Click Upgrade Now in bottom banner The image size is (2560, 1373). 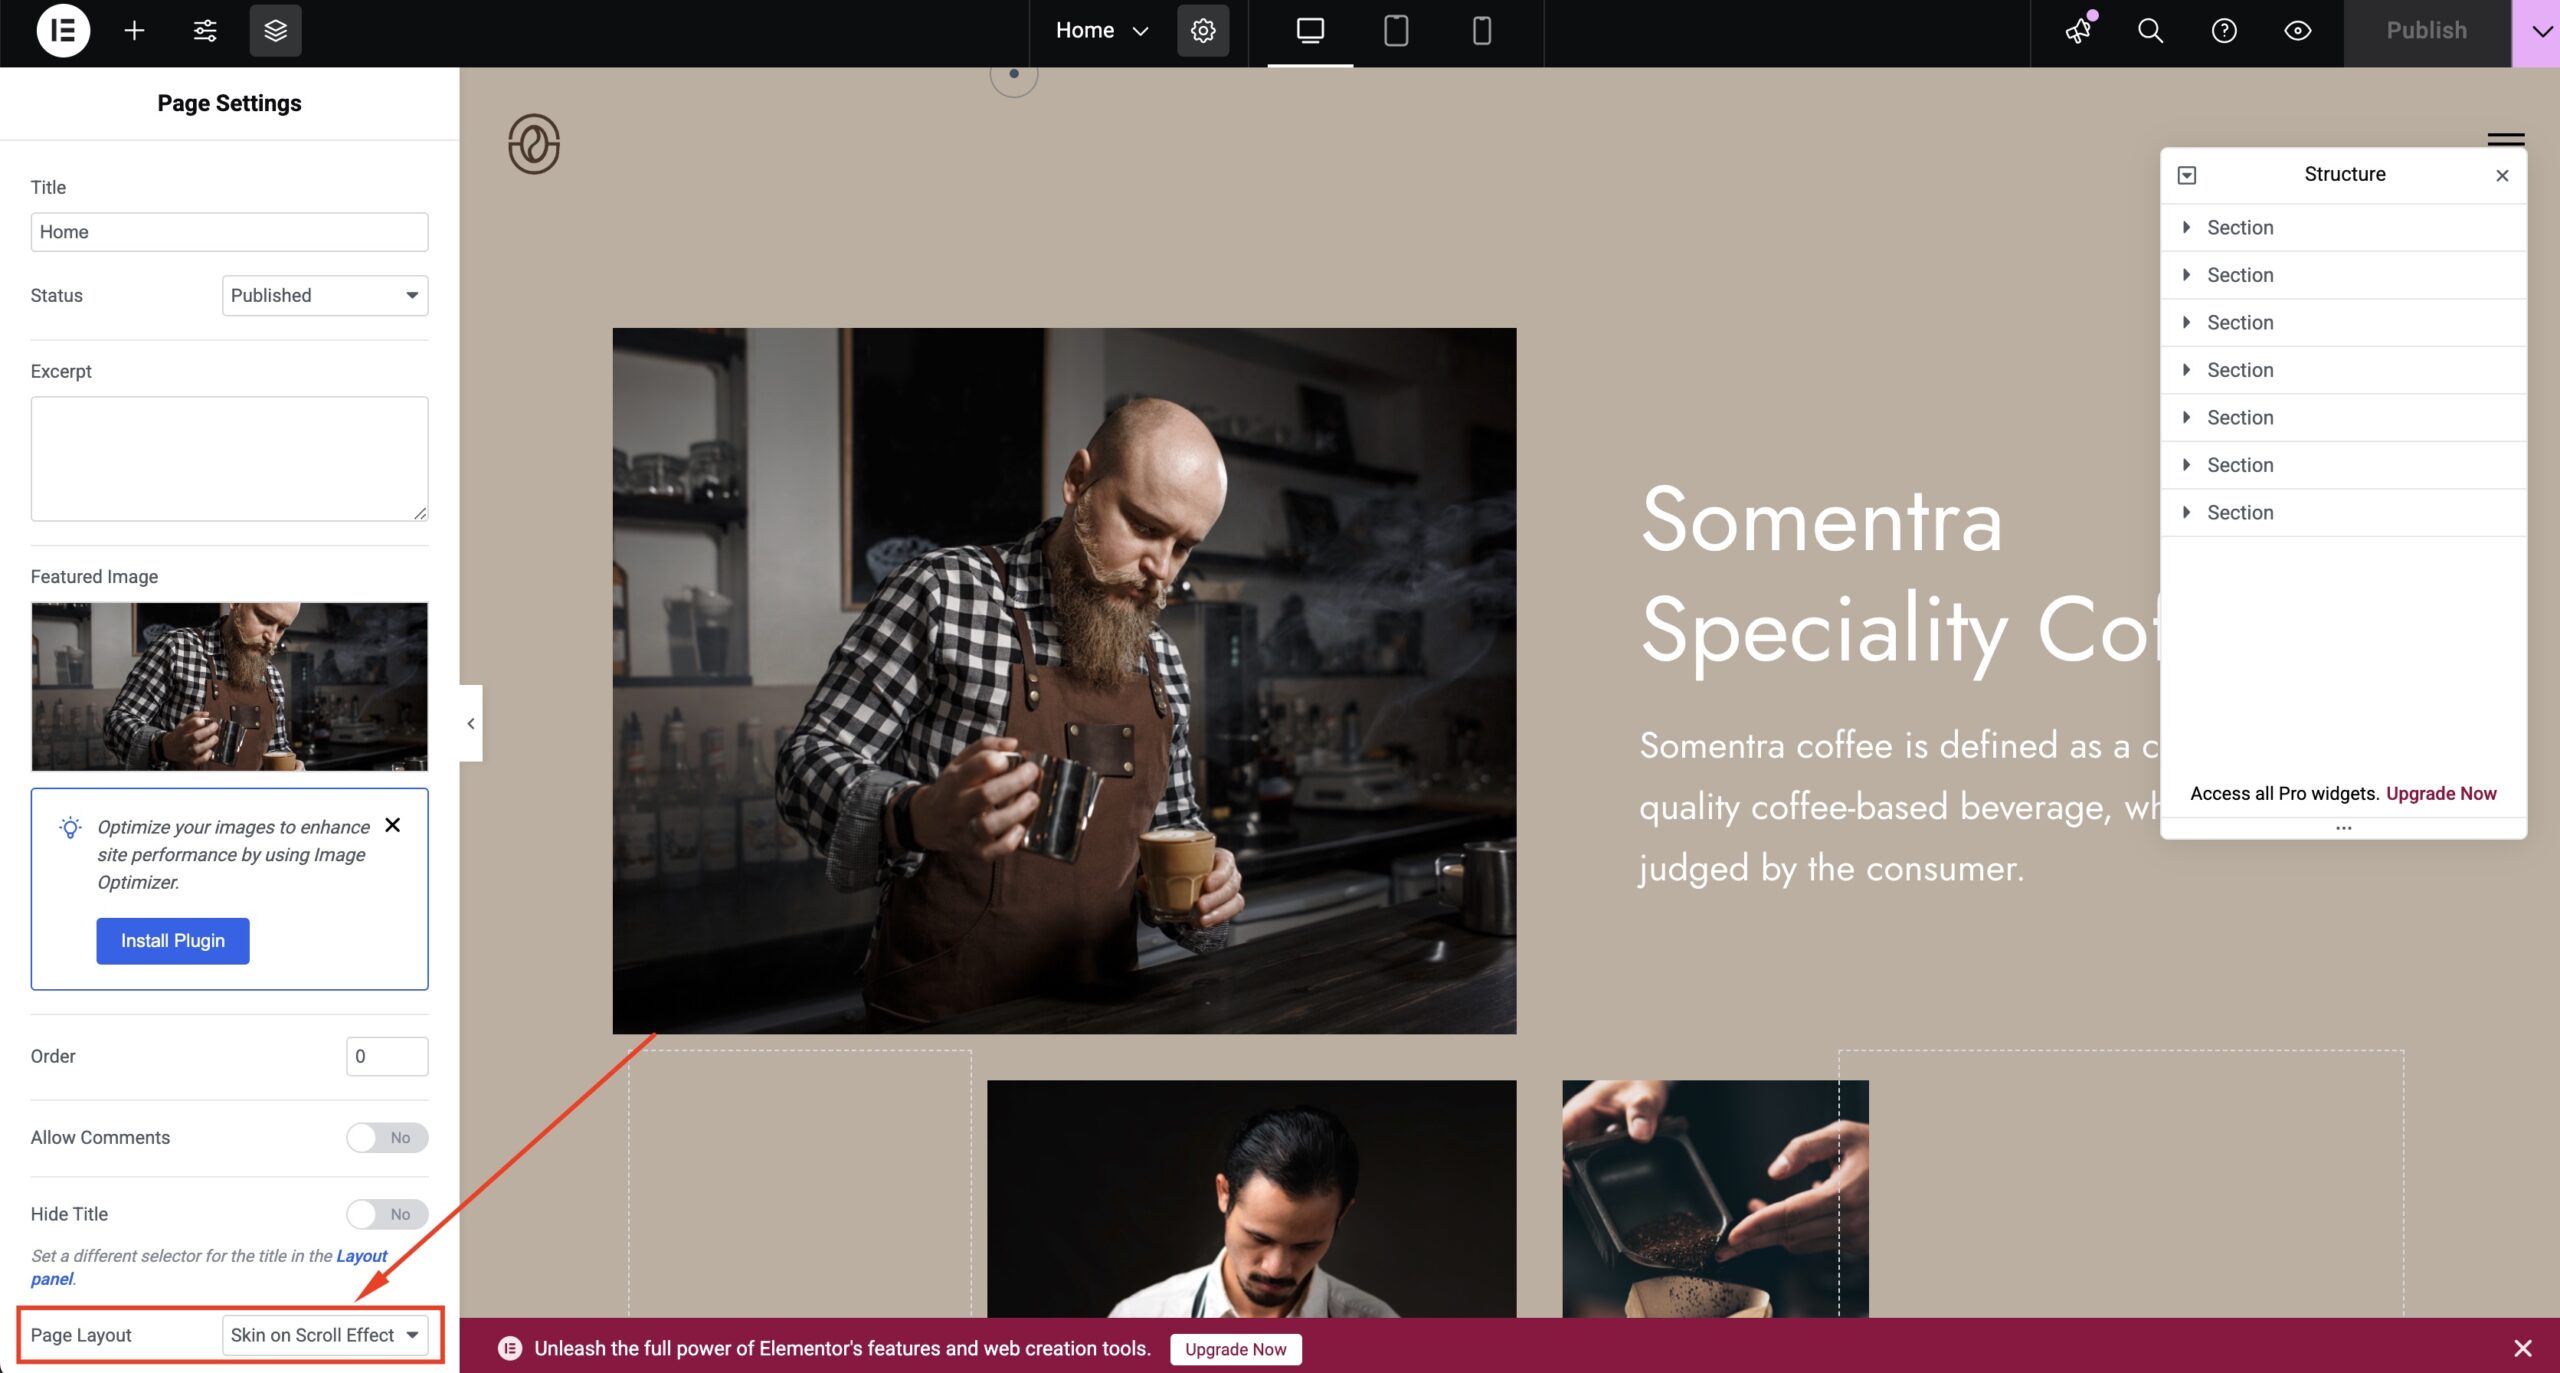click(x=1235, y=1349)
